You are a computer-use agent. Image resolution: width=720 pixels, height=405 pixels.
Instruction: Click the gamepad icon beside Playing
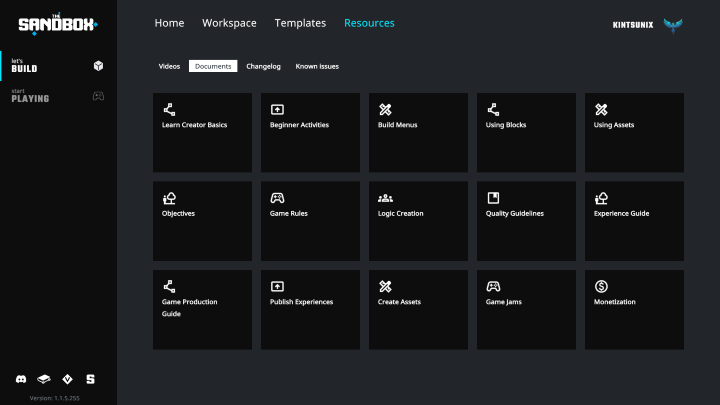(x=98, y=96)
